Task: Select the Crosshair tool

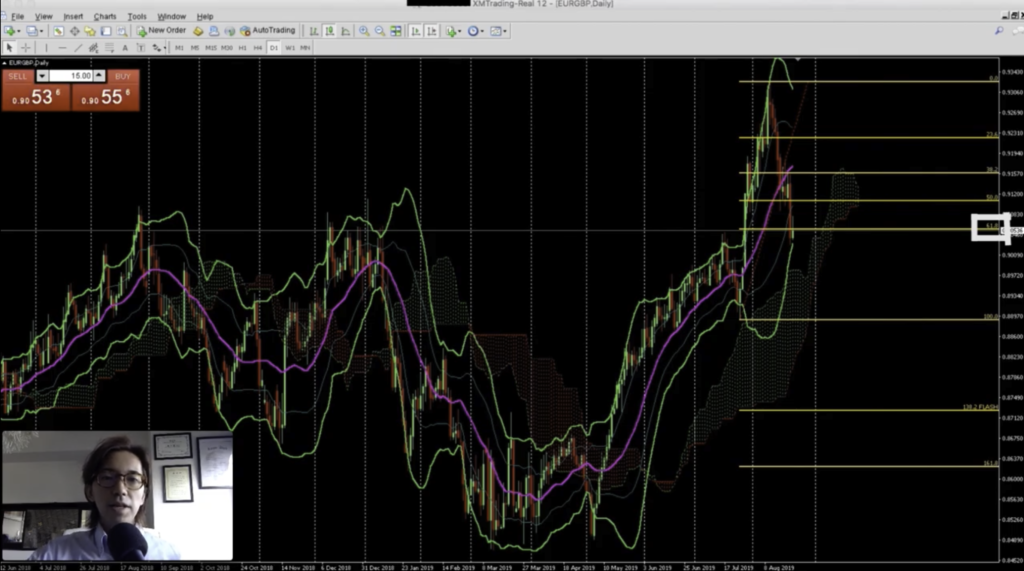Action: click(25, 48)
